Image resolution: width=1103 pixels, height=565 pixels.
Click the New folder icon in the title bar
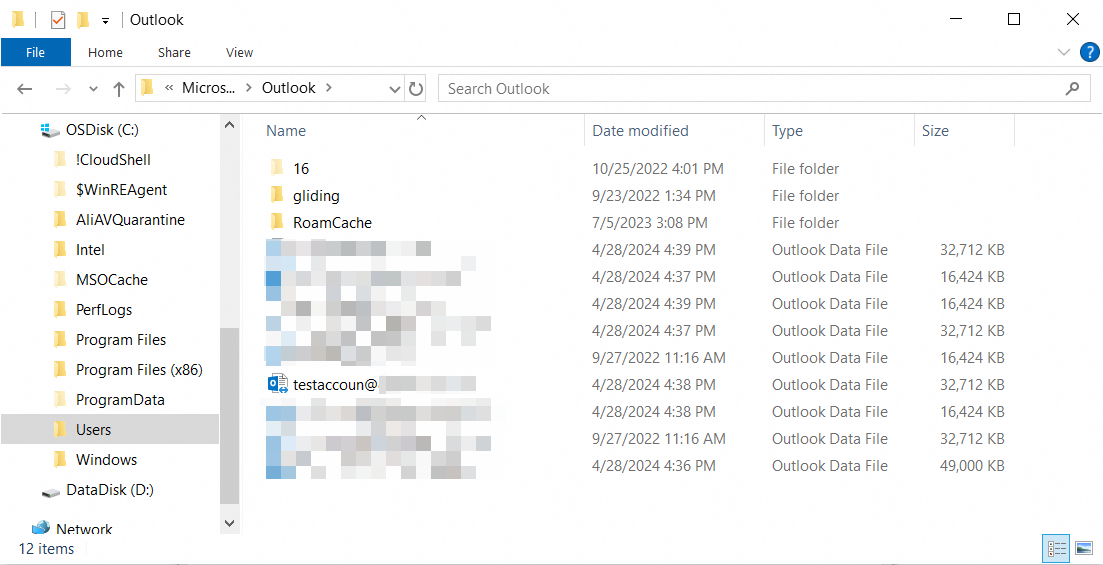coord(83,19)
